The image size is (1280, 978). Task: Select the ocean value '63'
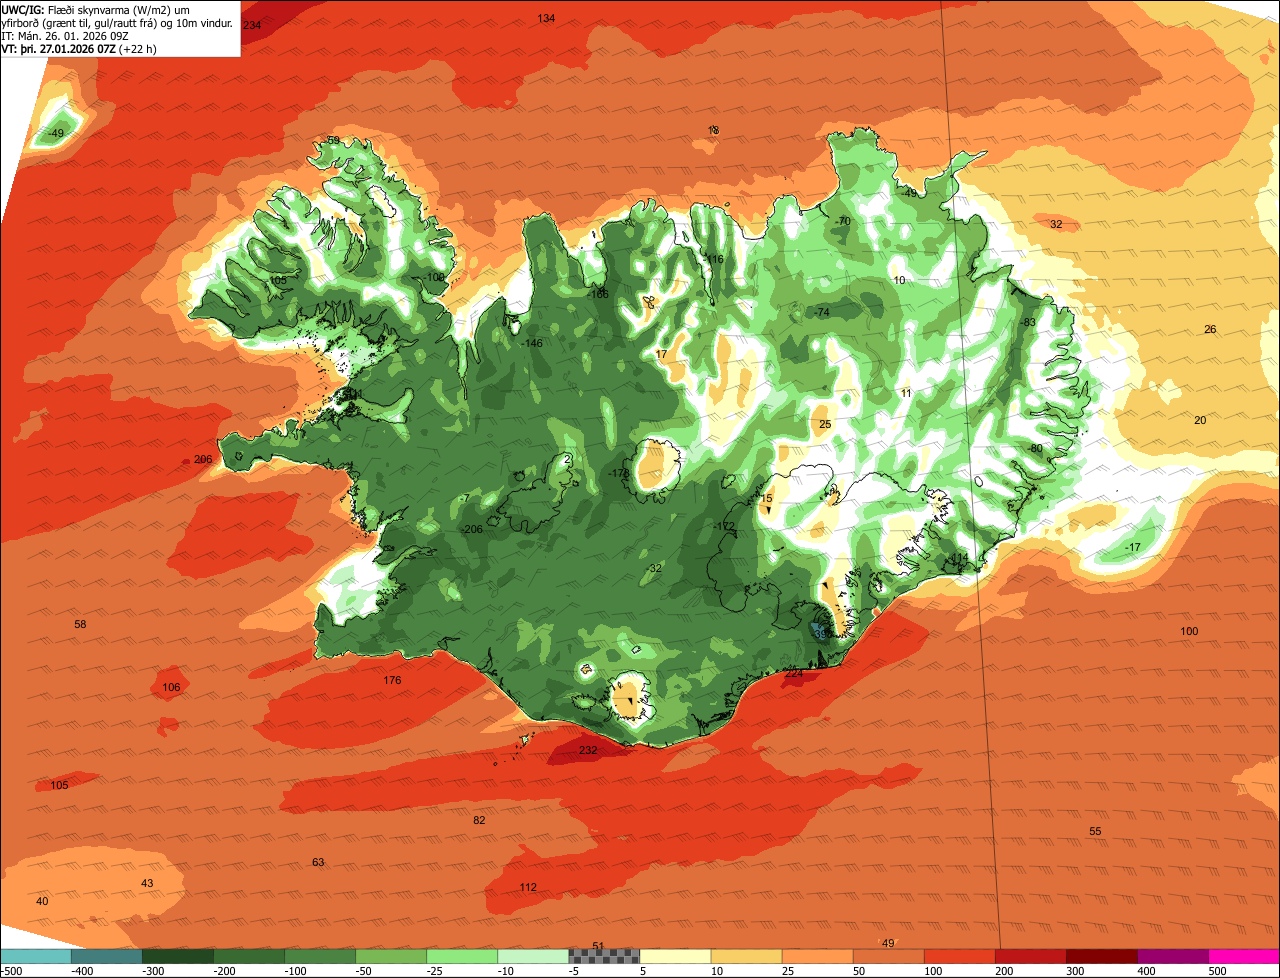(318, 863)
